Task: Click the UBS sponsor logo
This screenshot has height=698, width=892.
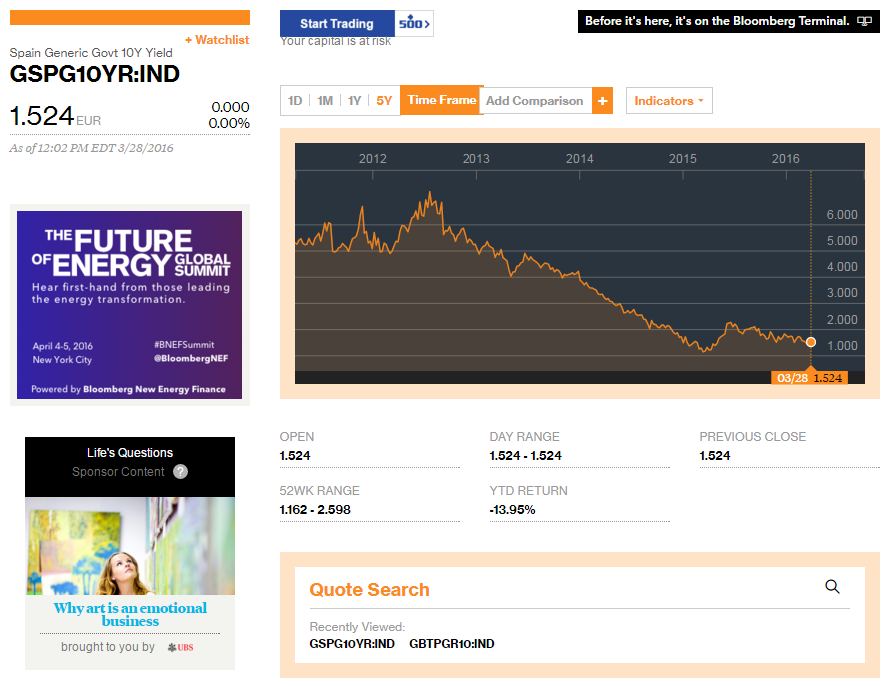Action: tap(180, 647)
